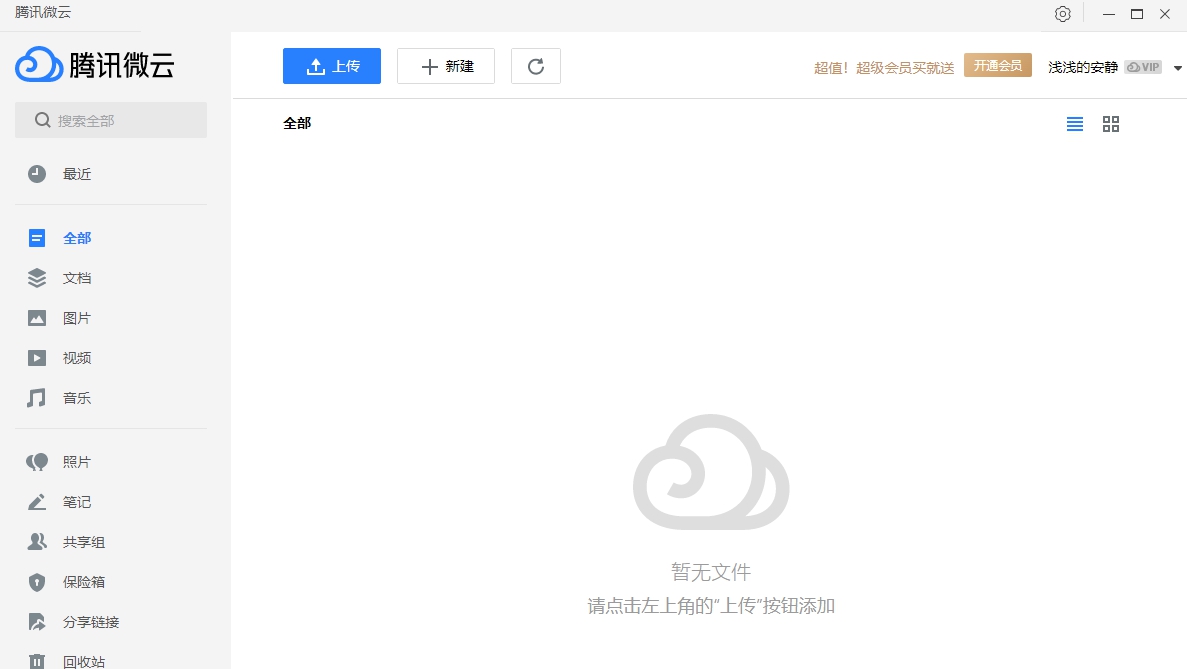Open the settings gear in title bar
The image size is (1187, 669).
1062,13
